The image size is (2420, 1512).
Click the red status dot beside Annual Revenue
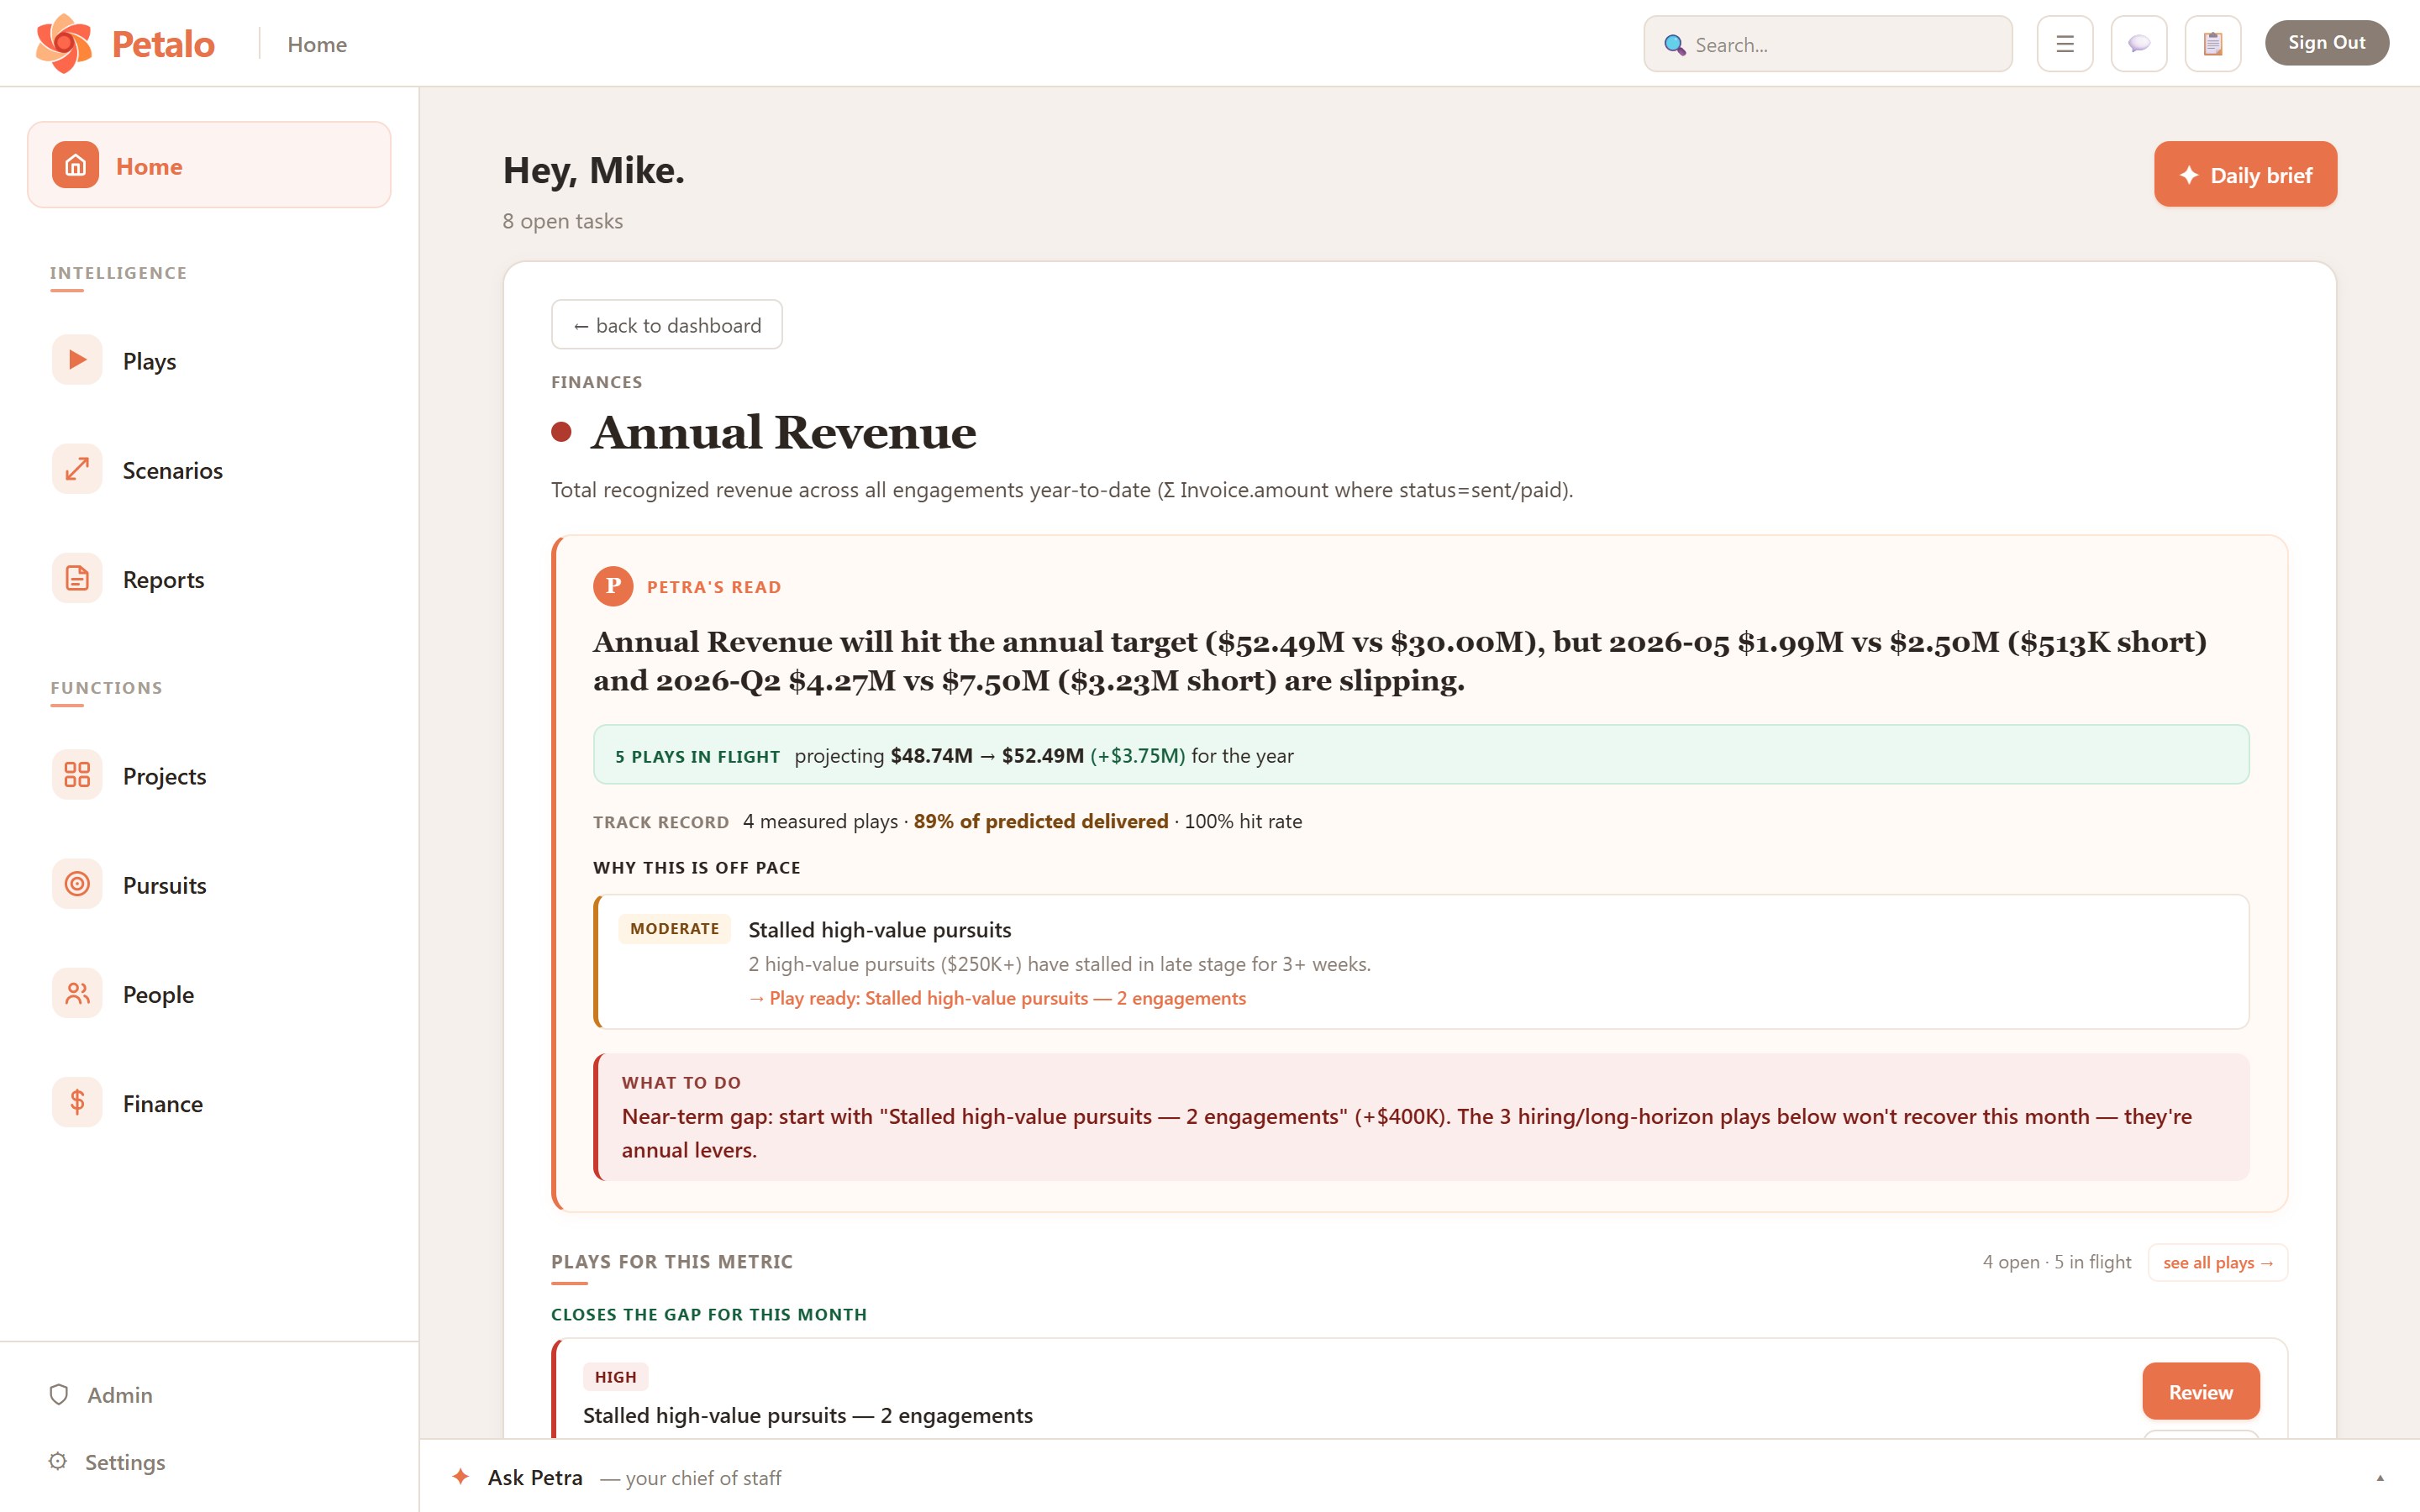click(561, 432)
